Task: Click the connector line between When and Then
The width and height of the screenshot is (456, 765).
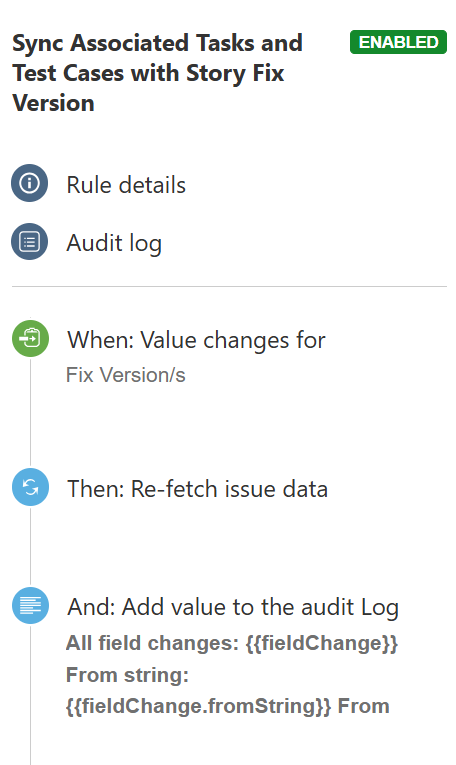Action: [30, 413]
